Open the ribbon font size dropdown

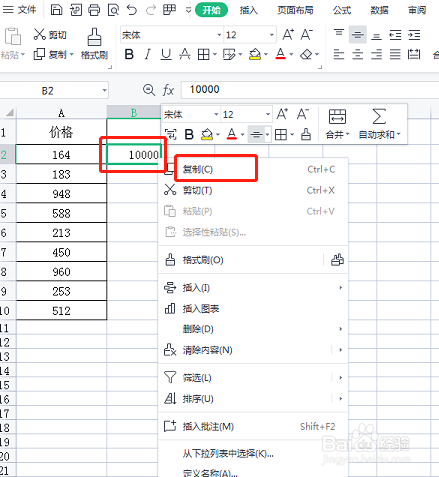(x=272, y=35)
